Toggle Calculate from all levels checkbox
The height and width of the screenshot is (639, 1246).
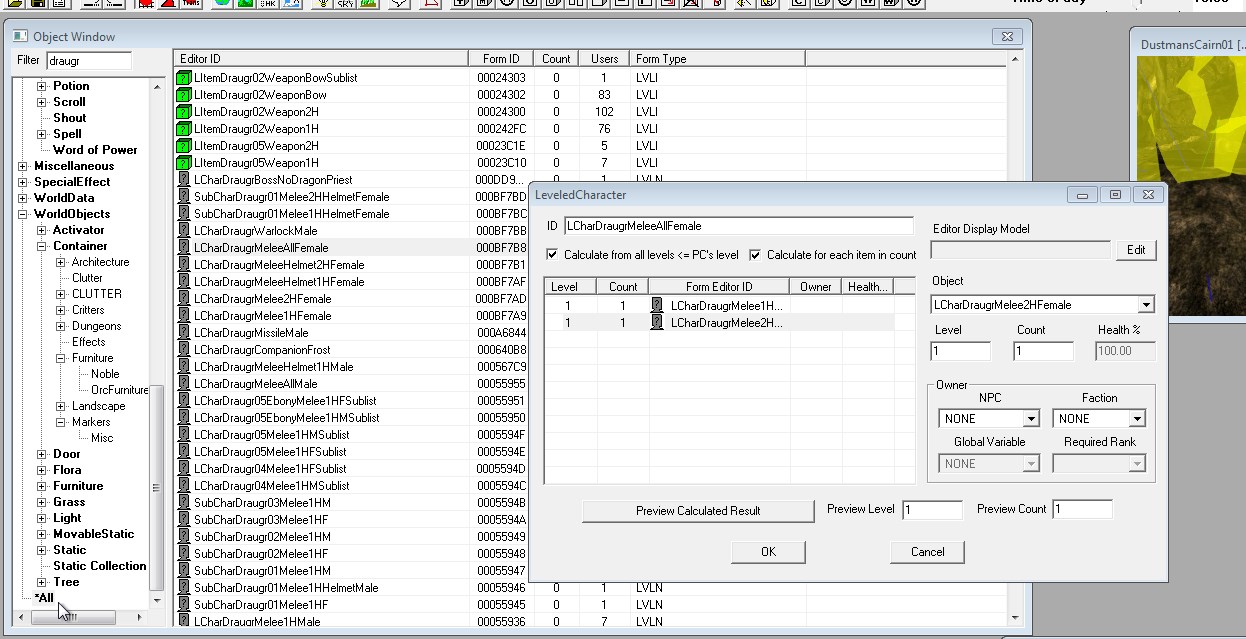coord(552,255)
